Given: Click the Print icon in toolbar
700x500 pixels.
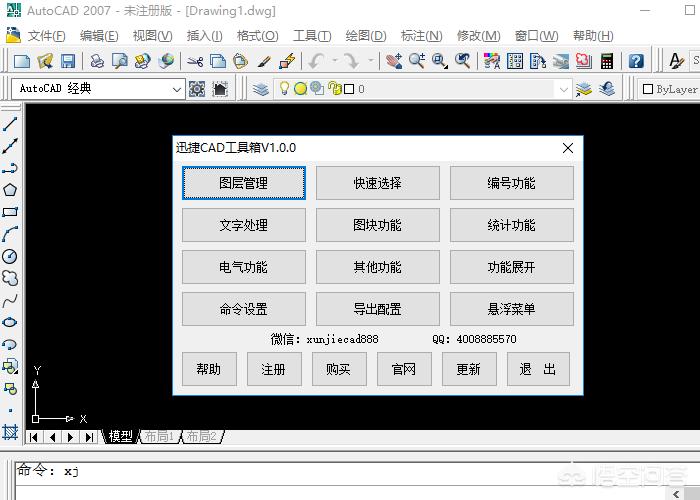Looking at the screenshot, I should pos(97,61).
